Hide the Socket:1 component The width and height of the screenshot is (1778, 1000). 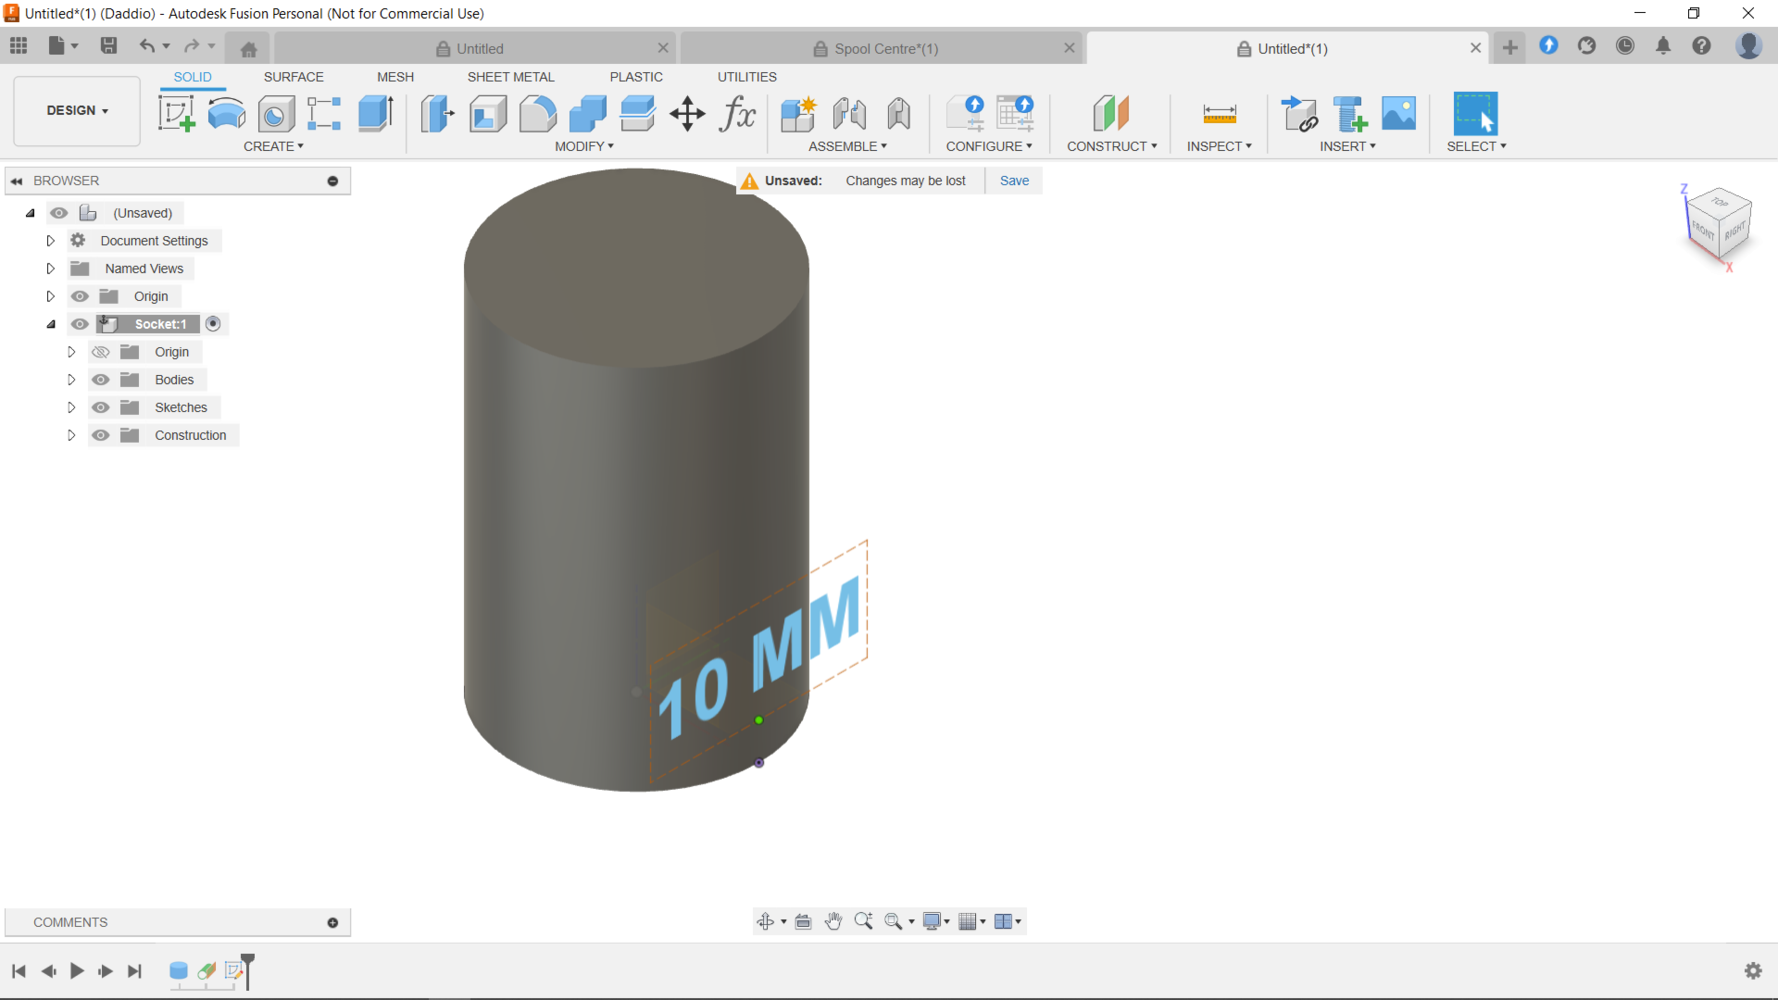tap(80, 324)
